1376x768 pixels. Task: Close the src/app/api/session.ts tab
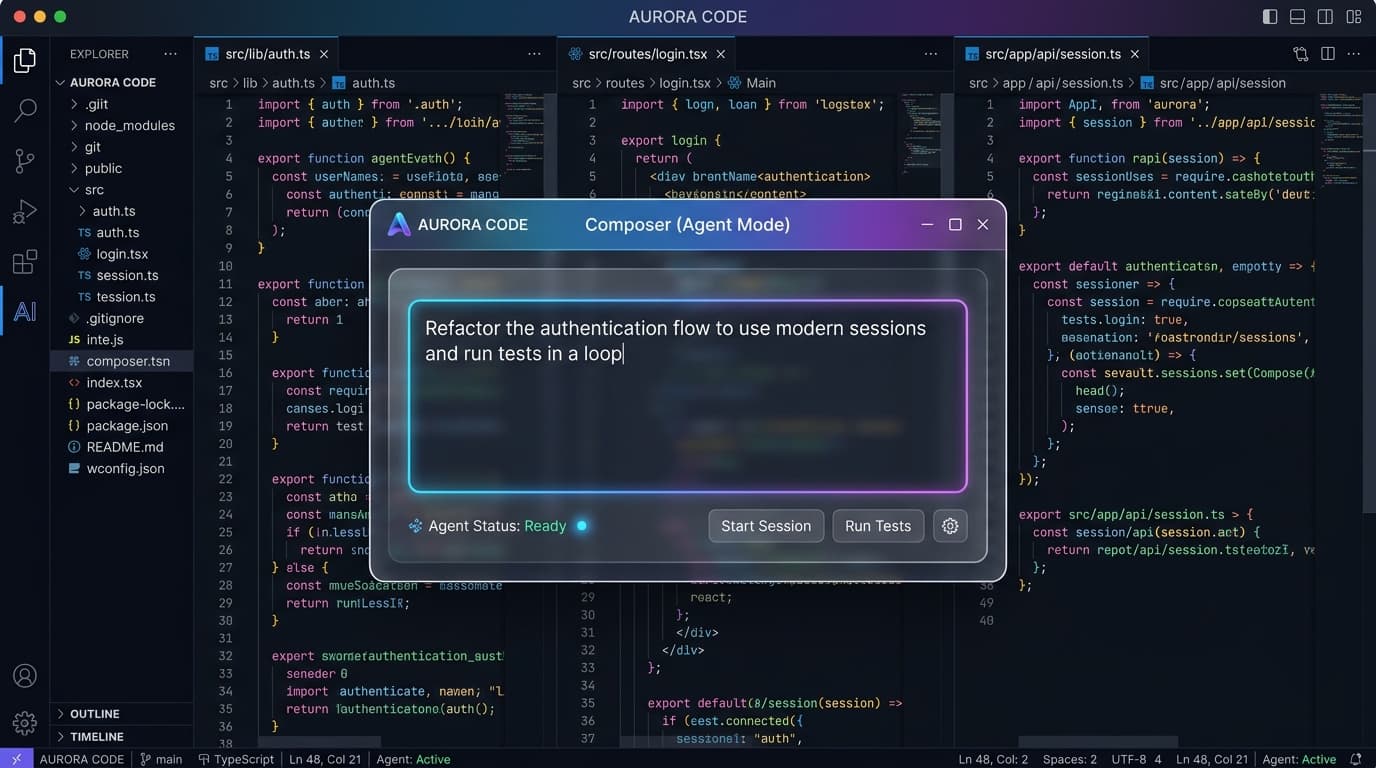(x=1135, y=54)
